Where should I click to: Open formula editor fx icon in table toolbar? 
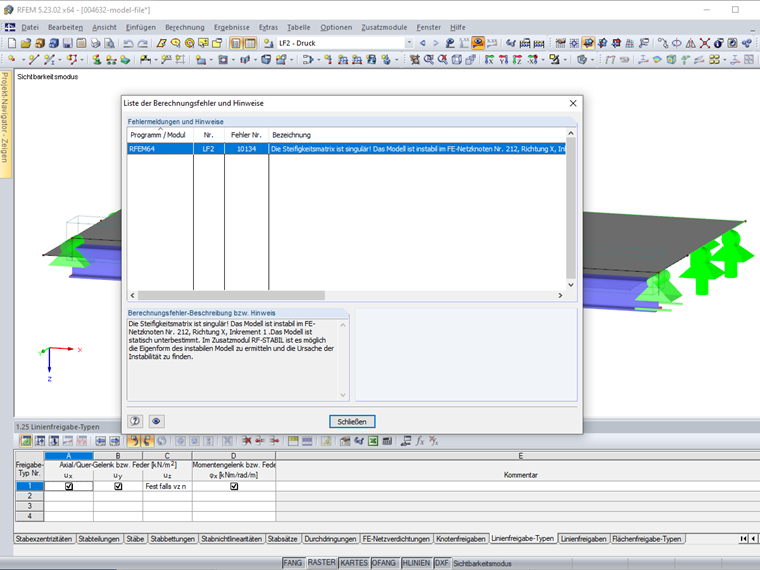click(x=420, y=441)
